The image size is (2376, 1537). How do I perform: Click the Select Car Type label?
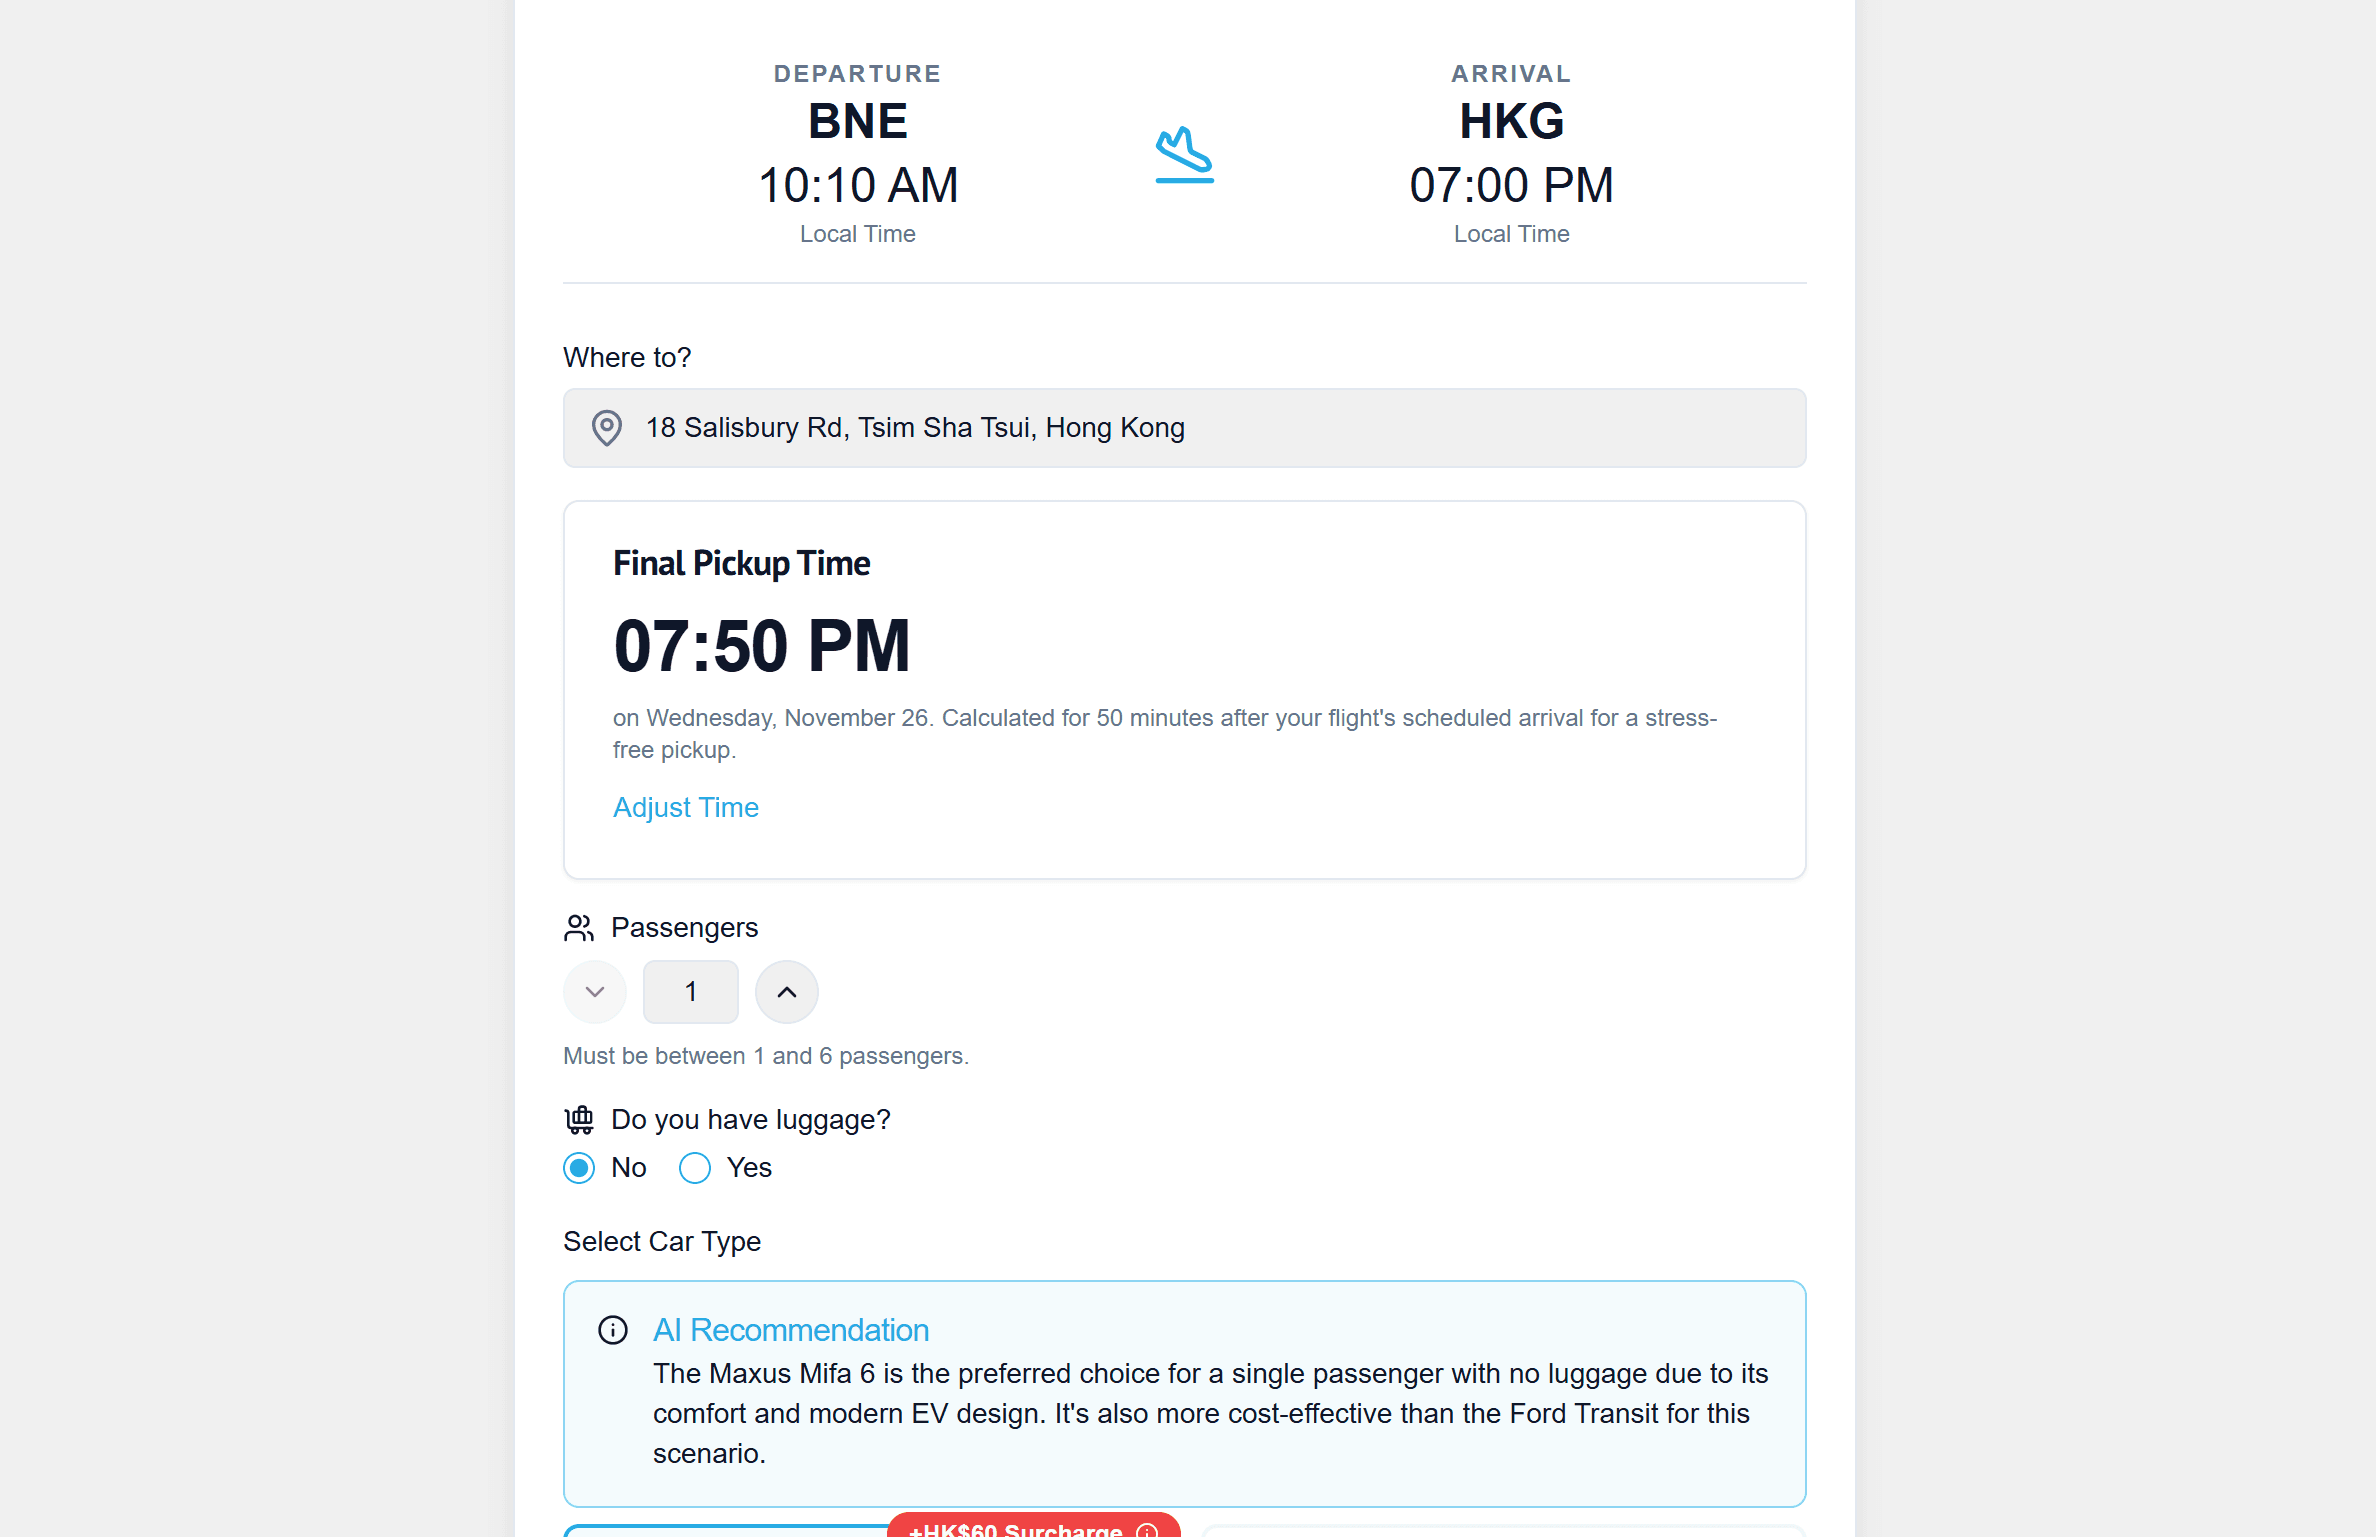point(662,1242)
